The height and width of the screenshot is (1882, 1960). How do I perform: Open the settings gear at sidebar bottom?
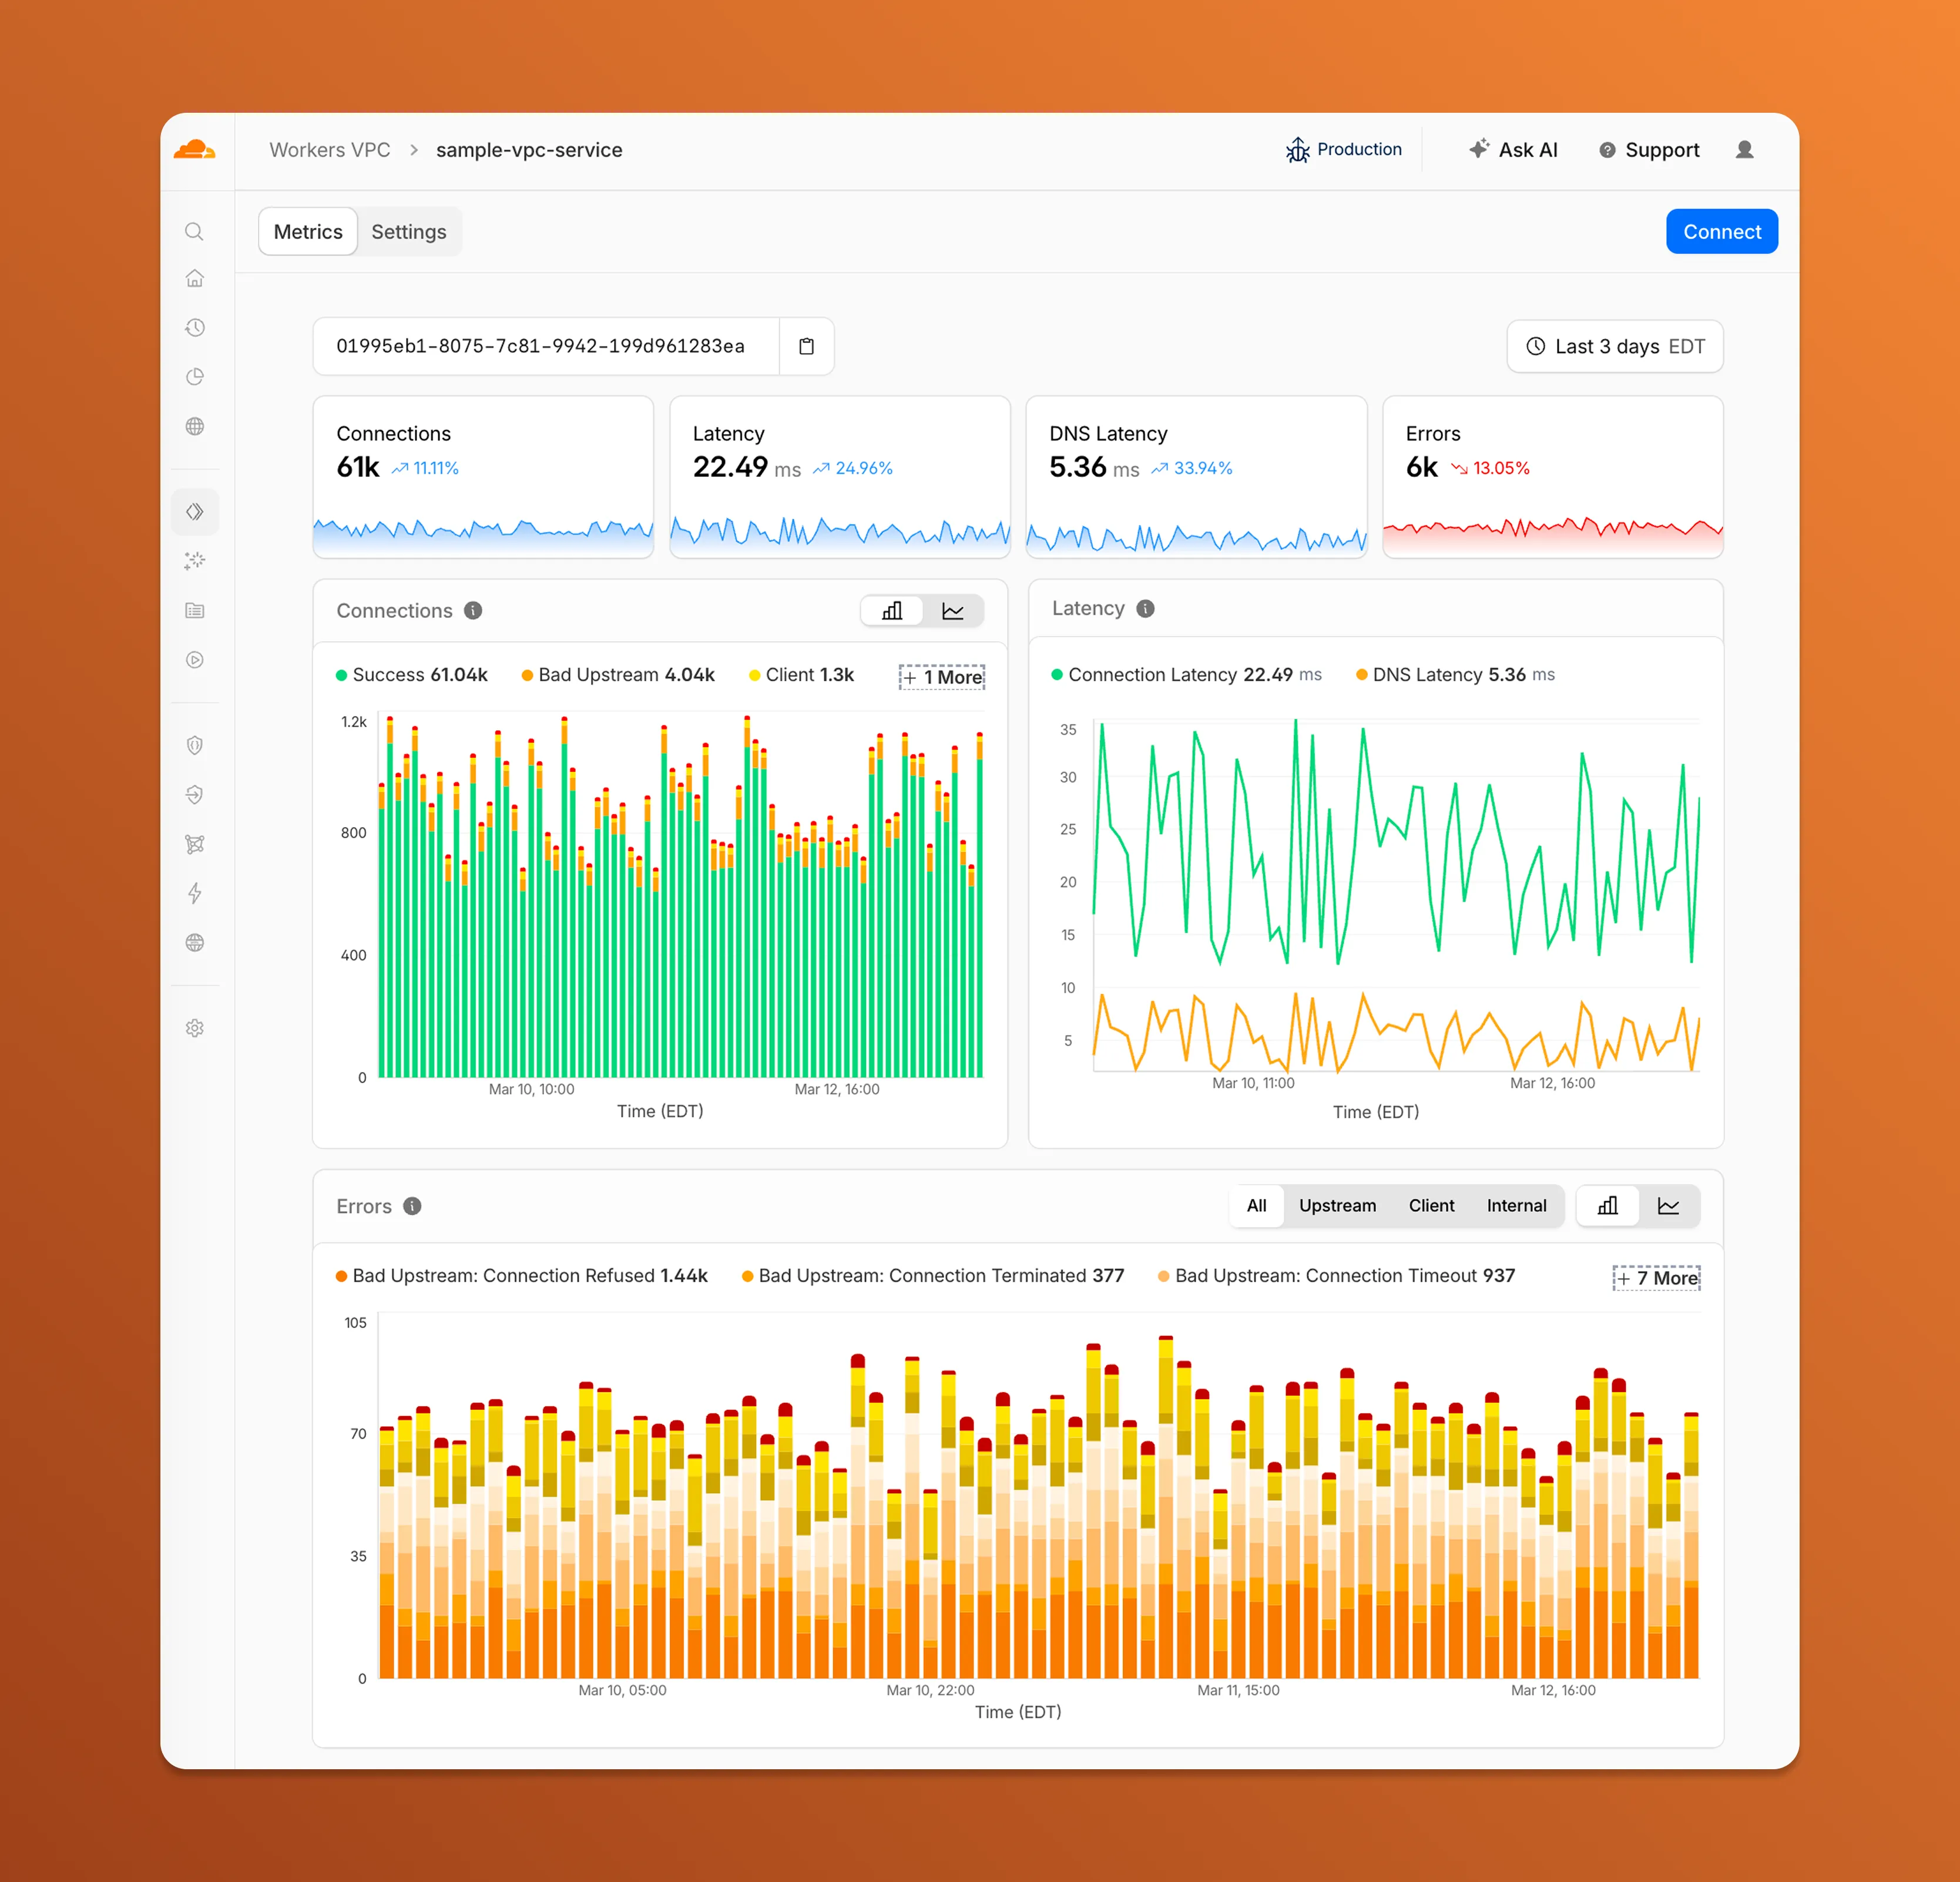pyautogui.click(x=195, y=1027)
